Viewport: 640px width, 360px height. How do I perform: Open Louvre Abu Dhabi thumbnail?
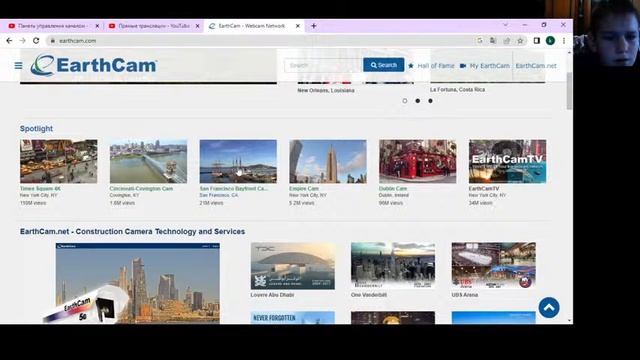tap(293, 266)
